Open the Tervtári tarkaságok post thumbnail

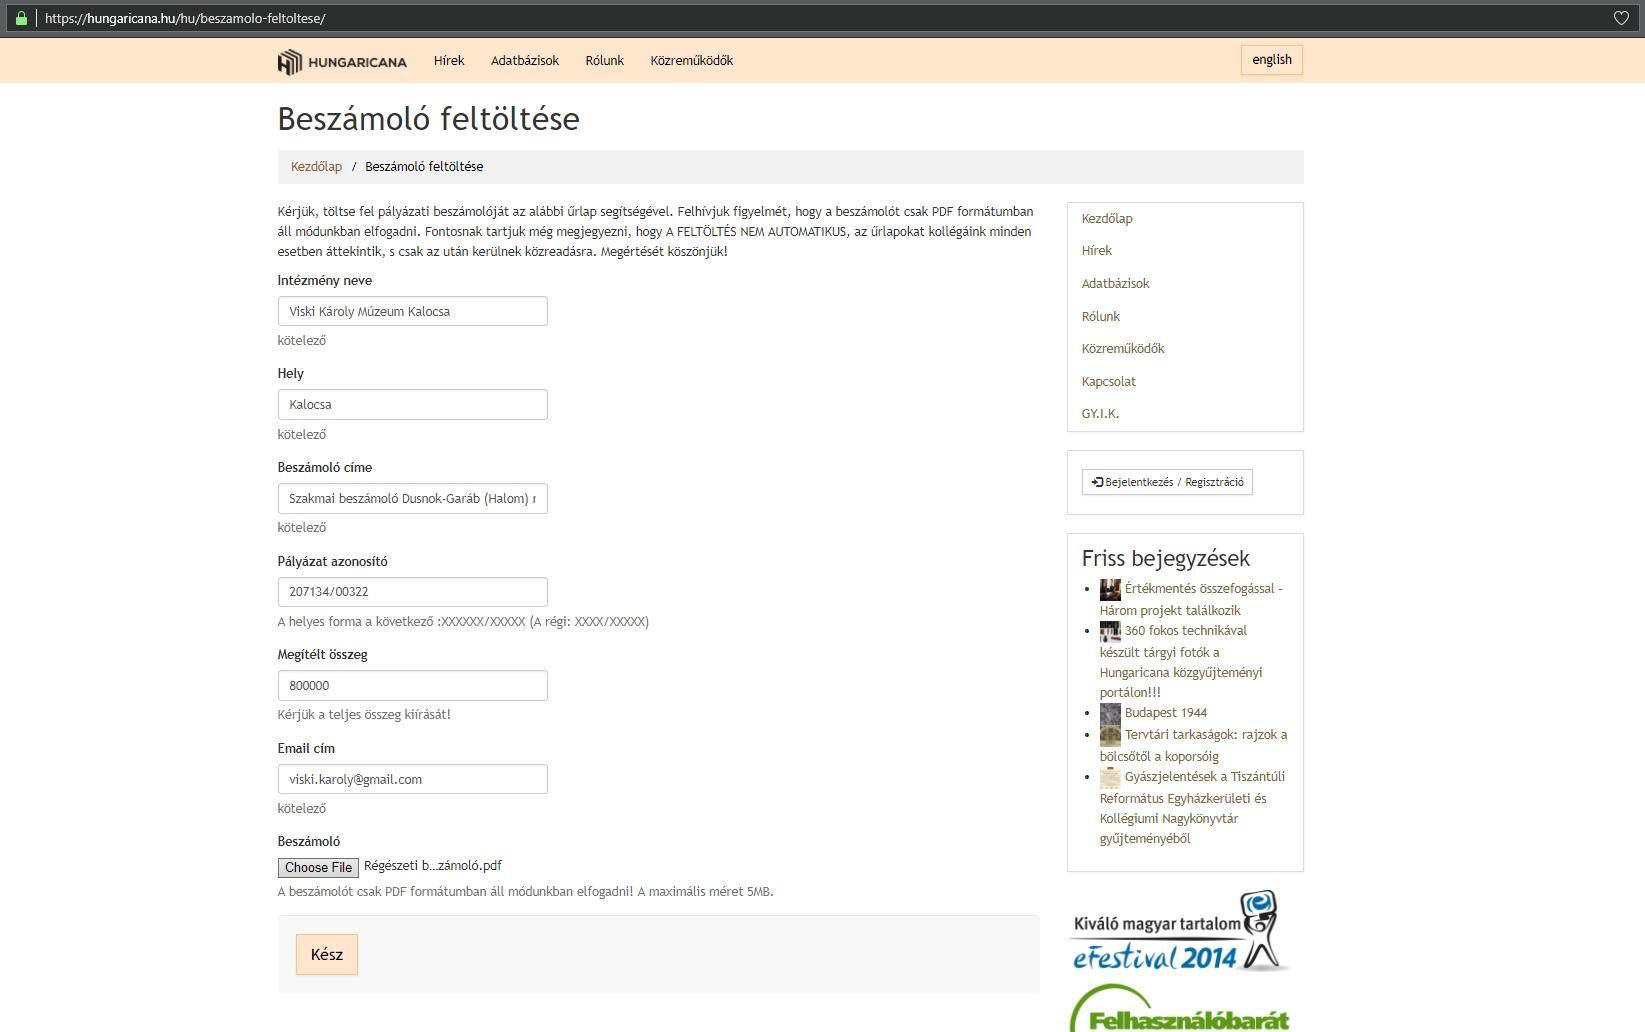tap(1110, 736)
